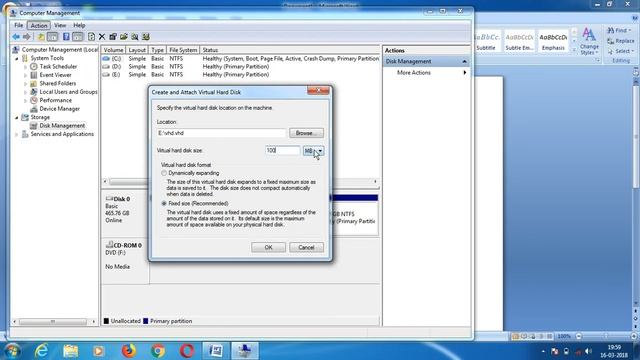Expand Local Users and Groups node

(x=26, y=92)
